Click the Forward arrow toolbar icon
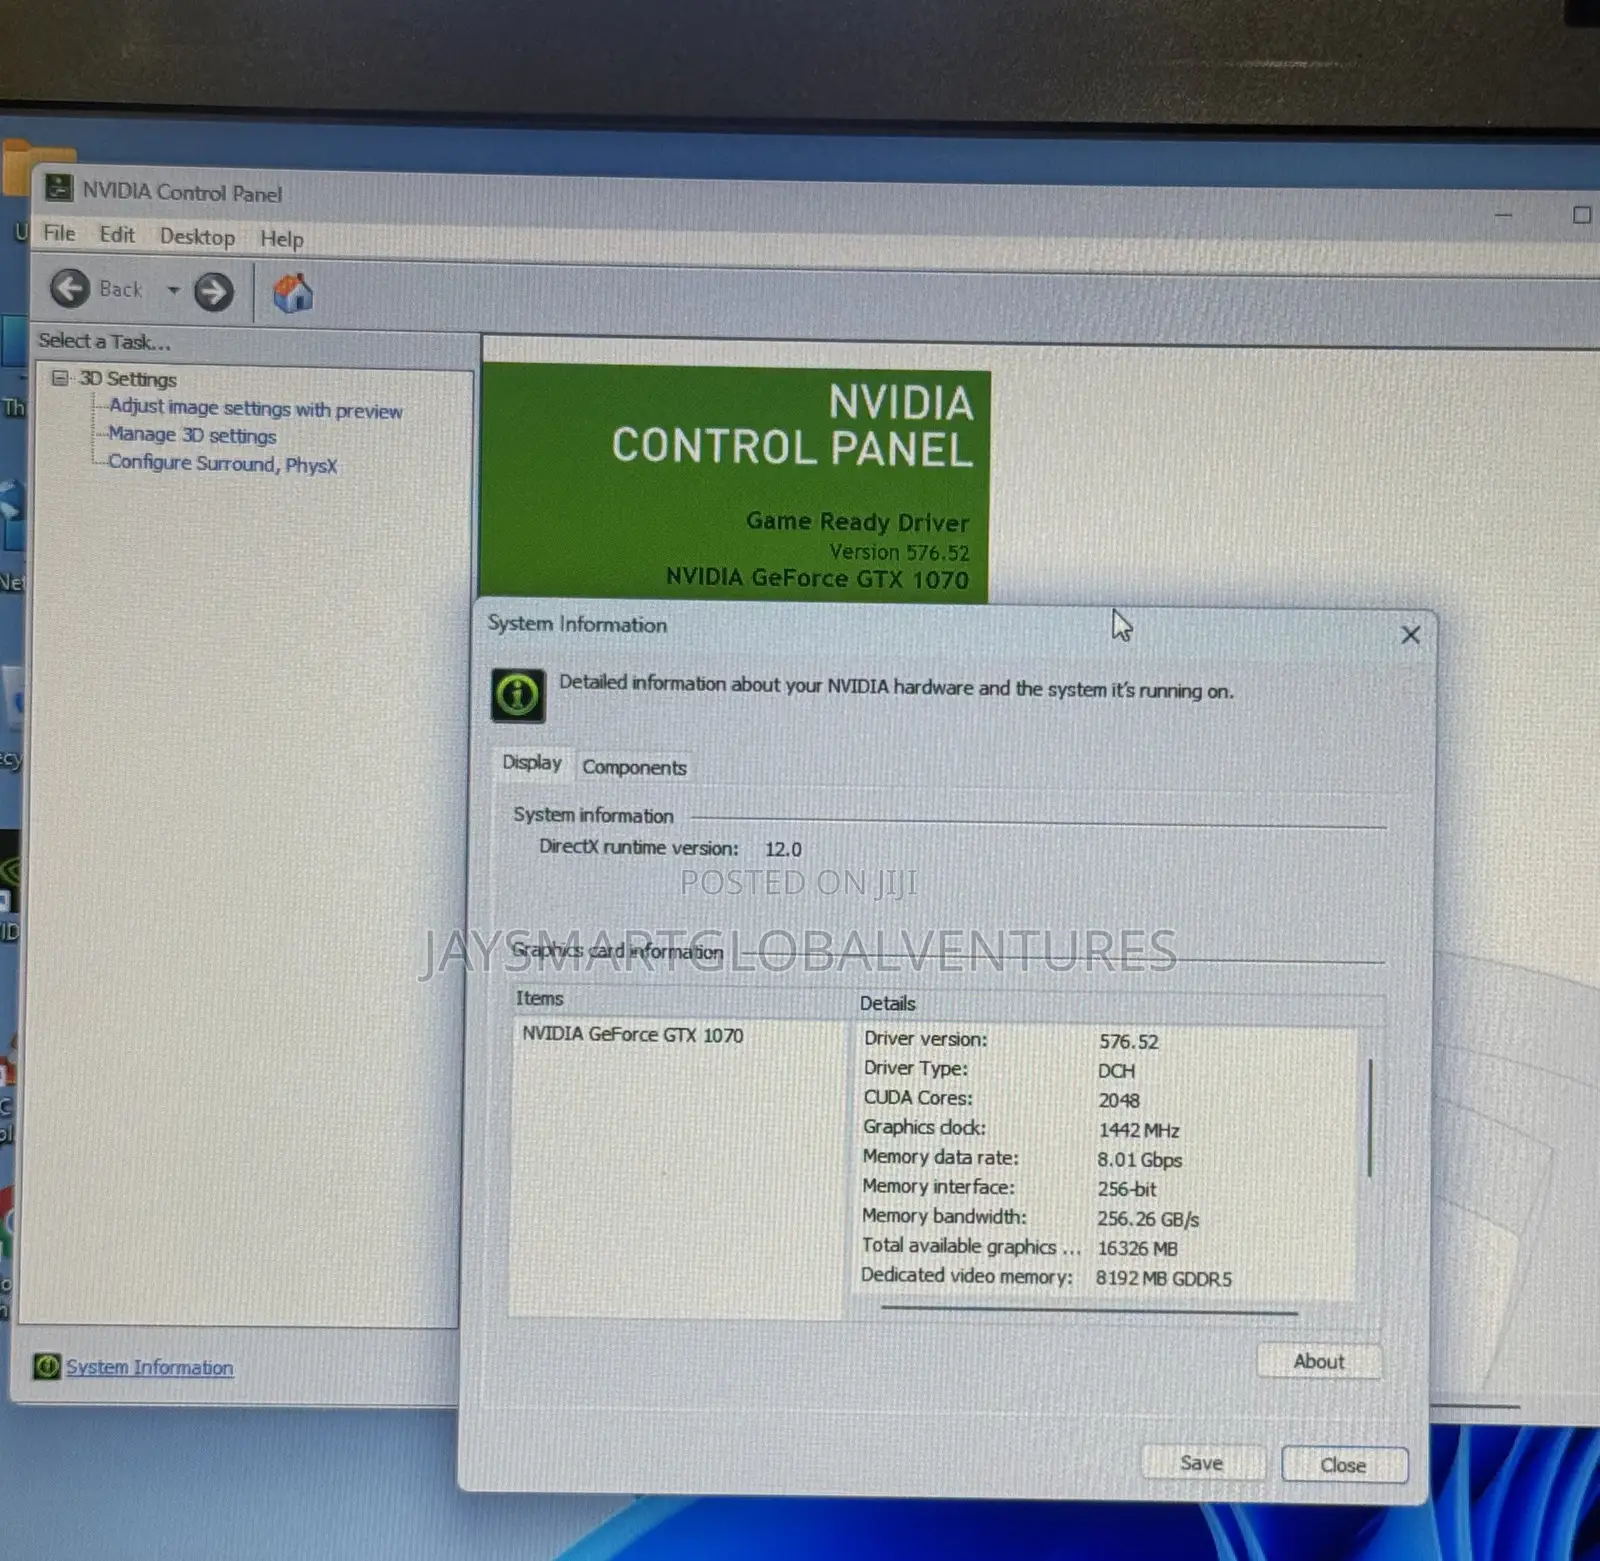Viewport: 1600px width, 1561px height. [x=213, y=292]
